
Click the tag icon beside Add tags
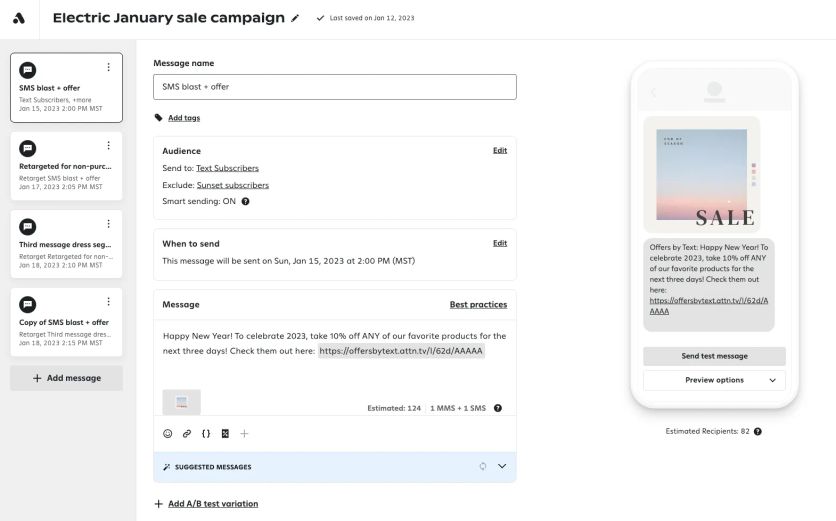[158, 118]
